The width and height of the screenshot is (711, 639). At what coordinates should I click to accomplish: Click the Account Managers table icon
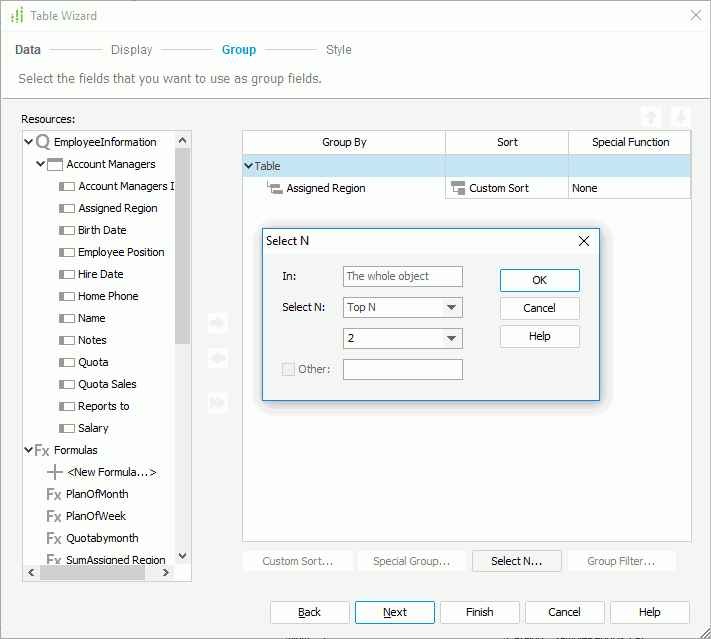(55, 164)
